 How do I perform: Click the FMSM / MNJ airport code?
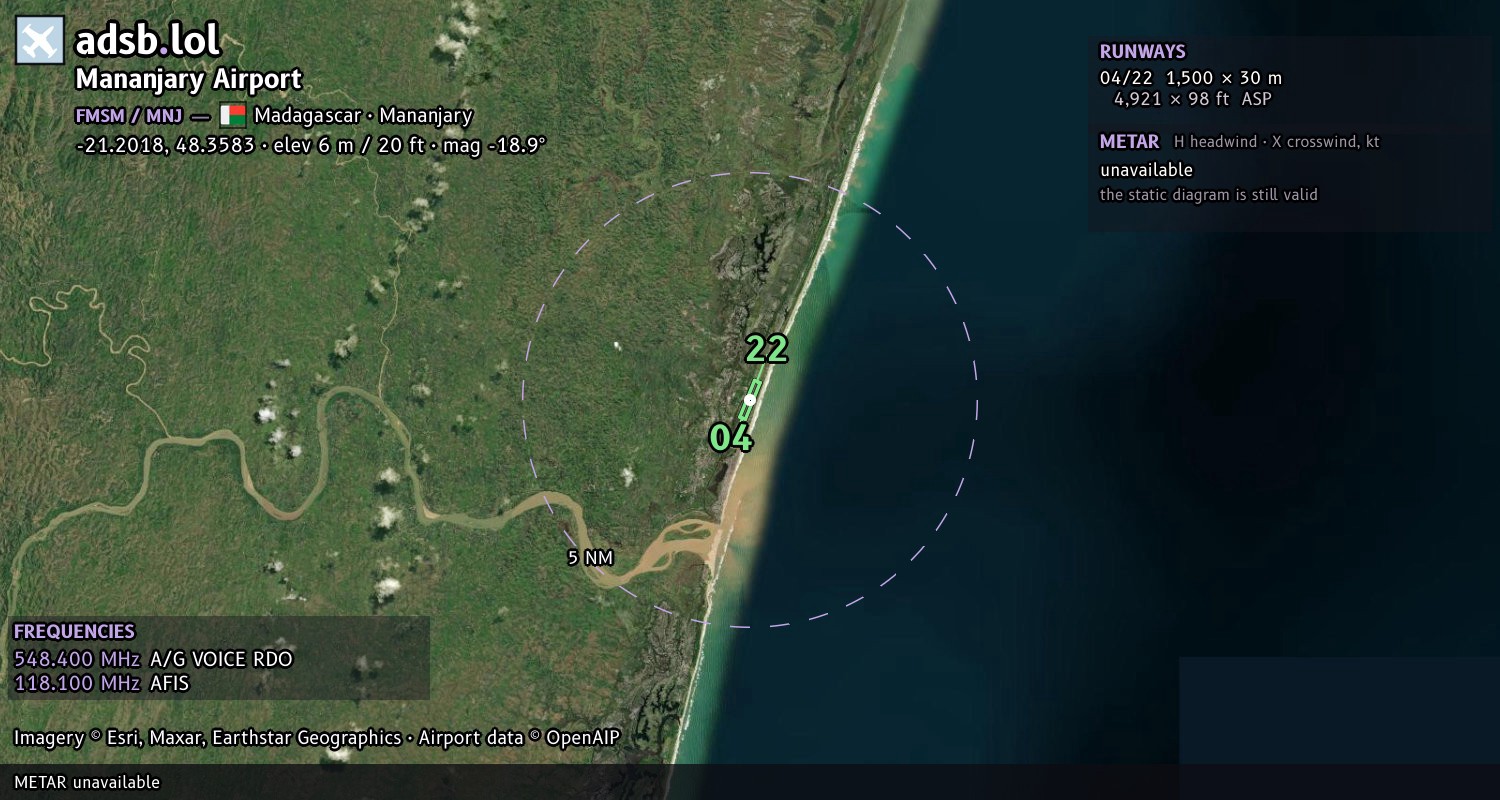[x=129, y=115]
